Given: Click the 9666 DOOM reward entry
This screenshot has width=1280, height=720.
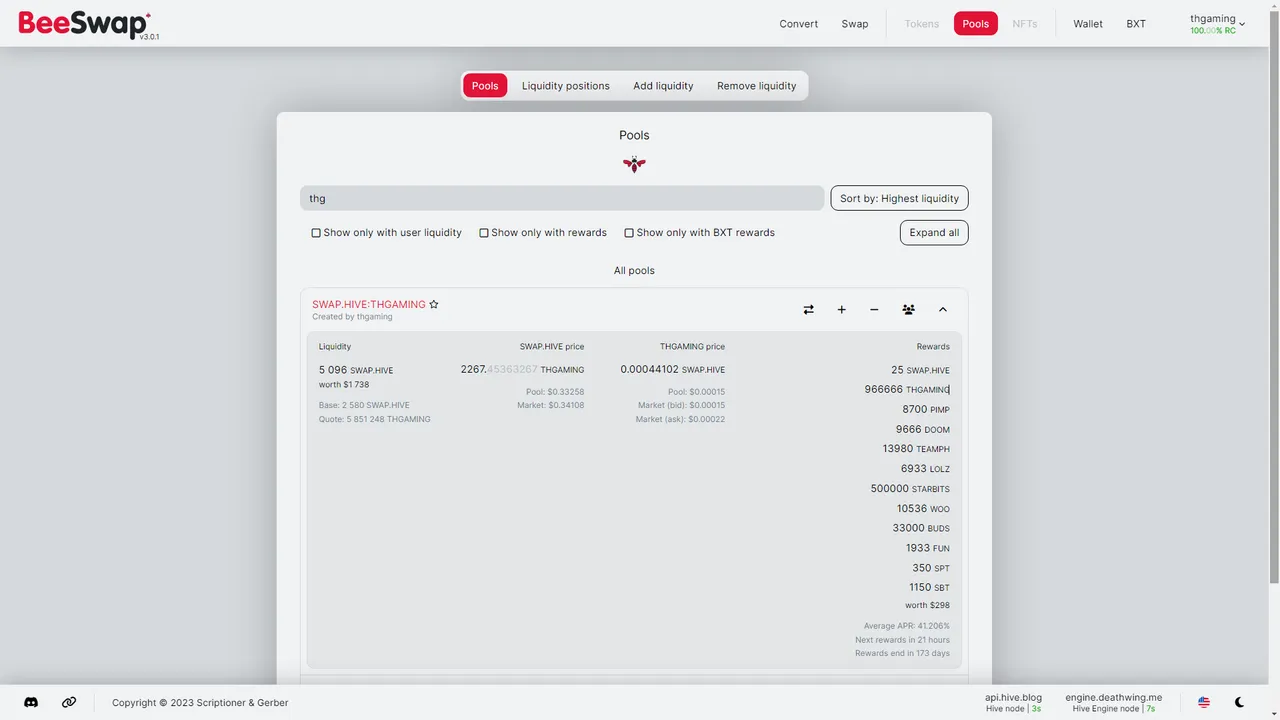Looking at the screenshot, I should pos(923,429).
